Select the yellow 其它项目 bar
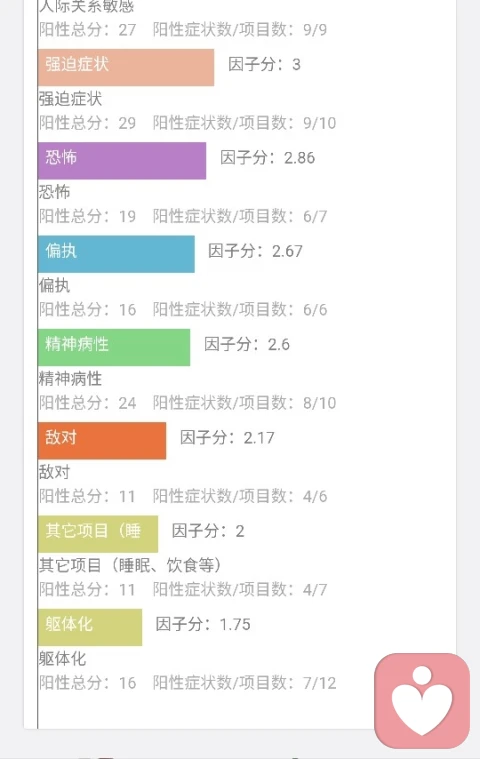Screen dimensions: 480x759 [98, 534]
